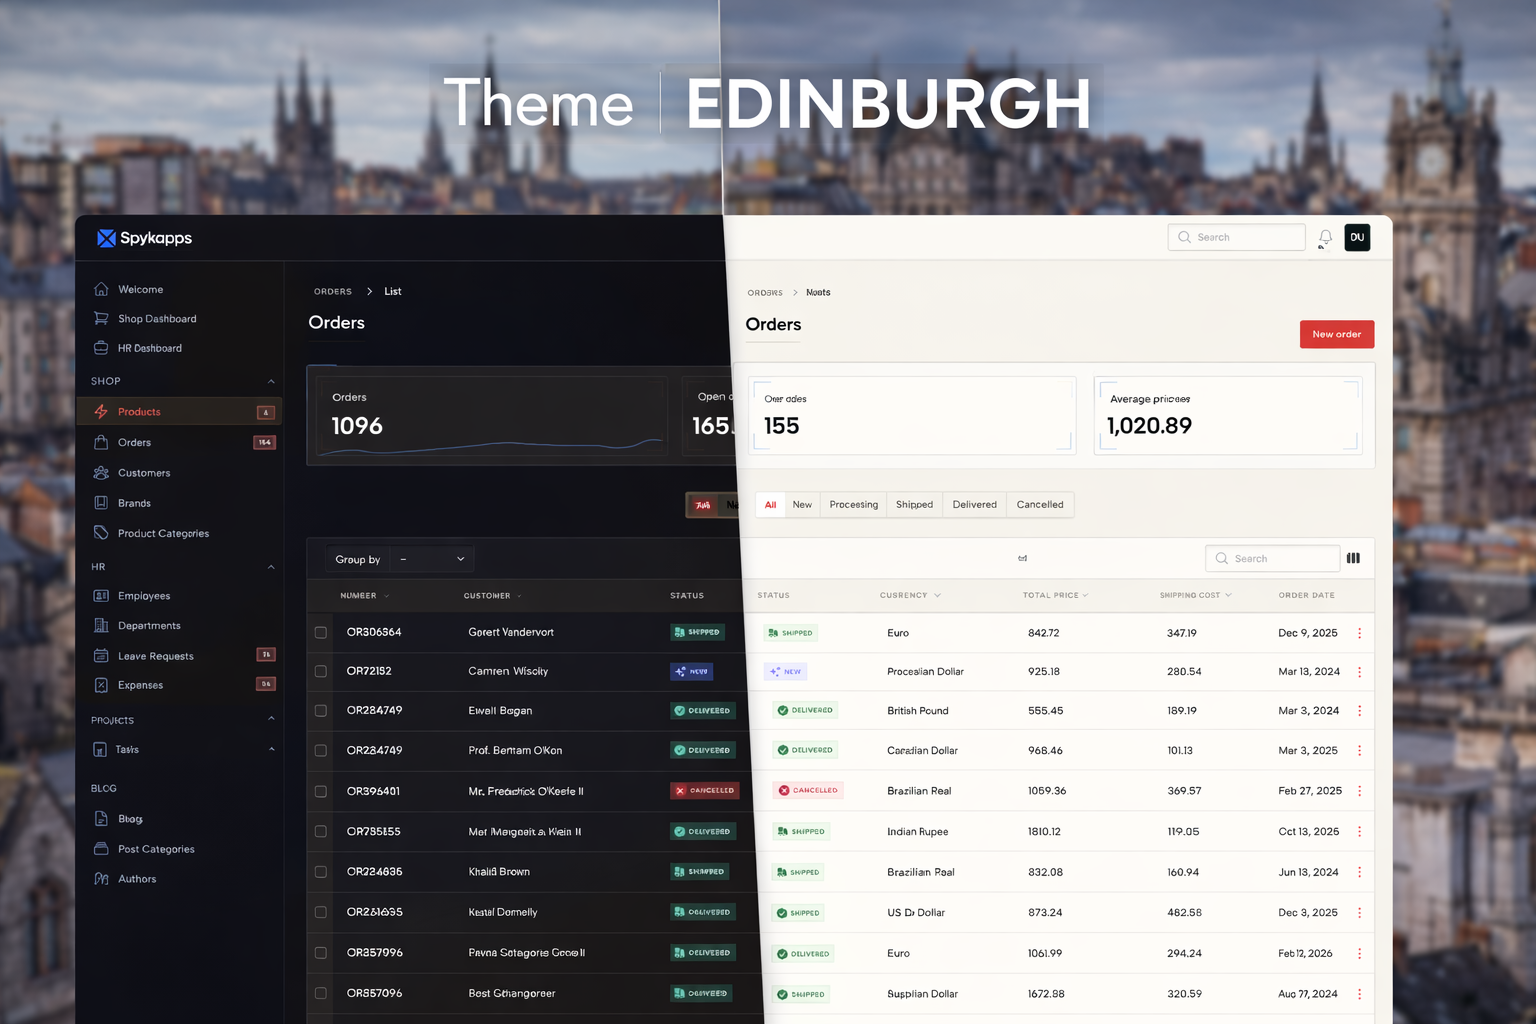Open the DU user avatar menu
The image size is (1536, 1024).
[x=1357, y=237]
